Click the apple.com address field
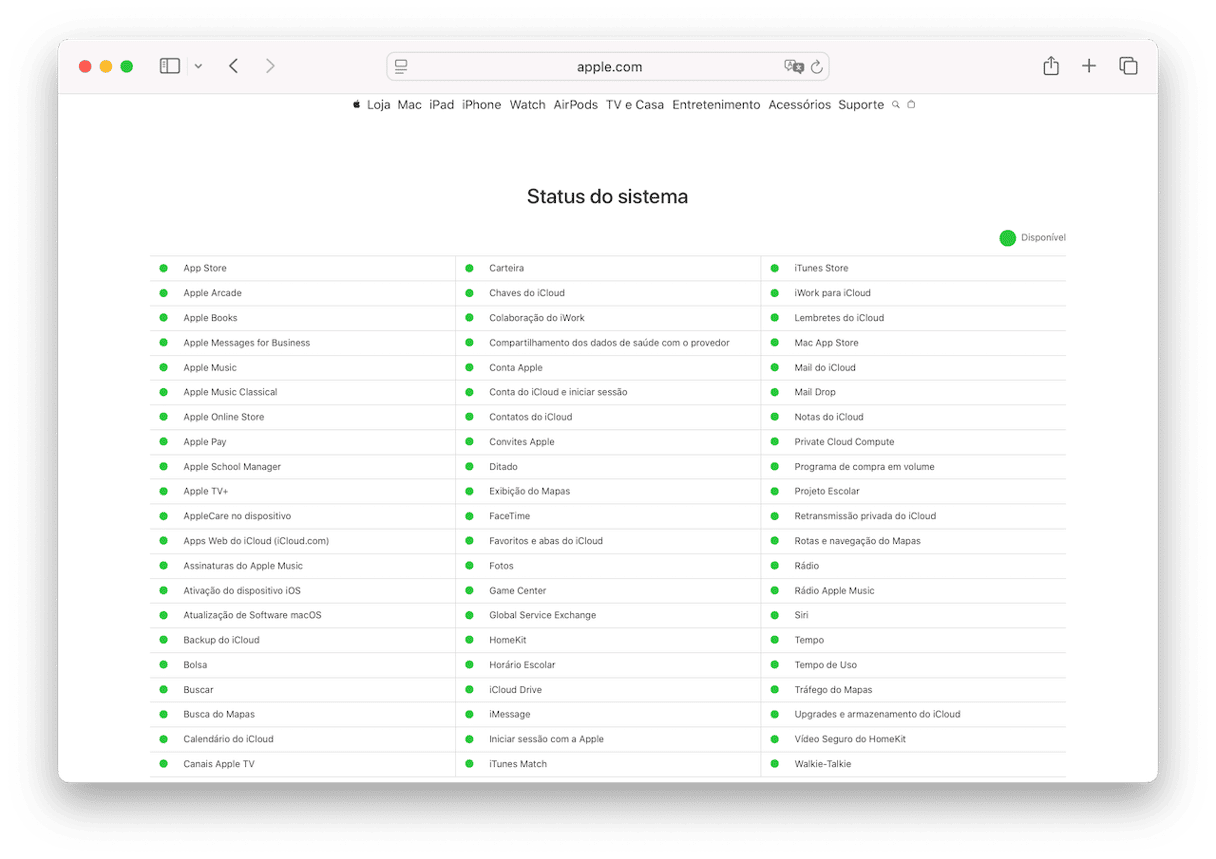Viewport: 1216px width, 859px height. pos(608,67)
